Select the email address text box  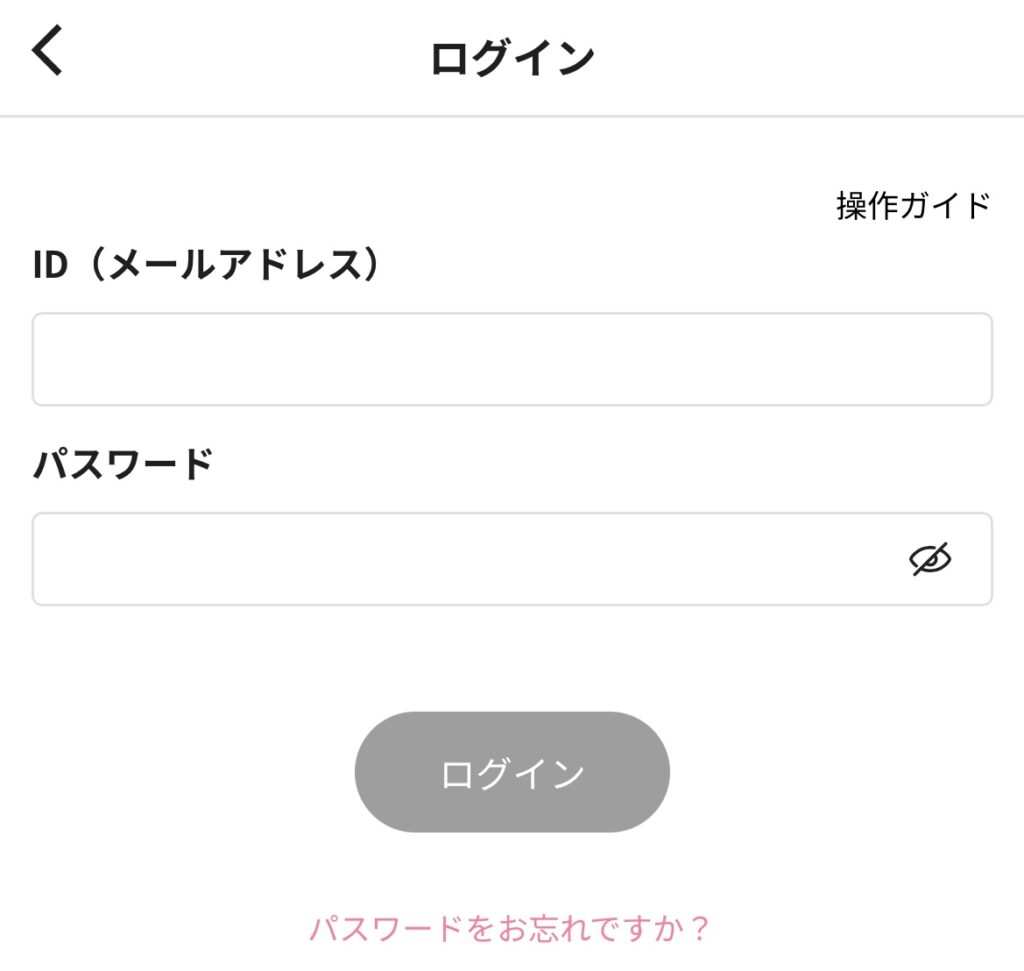tap(512, 359)
